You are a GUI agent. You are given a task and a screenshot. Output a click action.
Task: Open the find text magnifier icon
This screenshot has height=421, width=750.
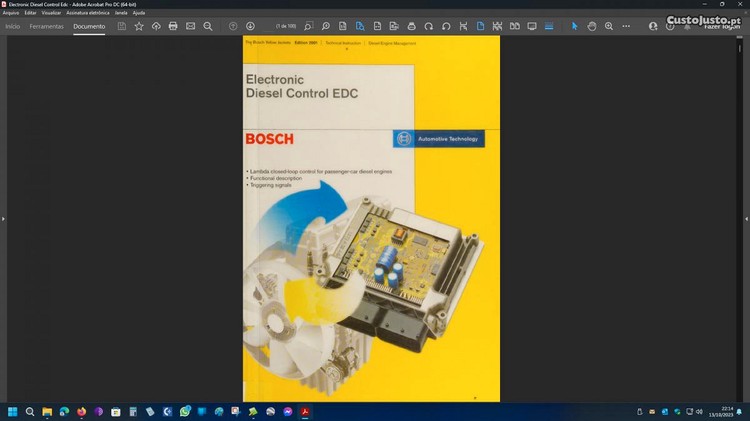207,26
